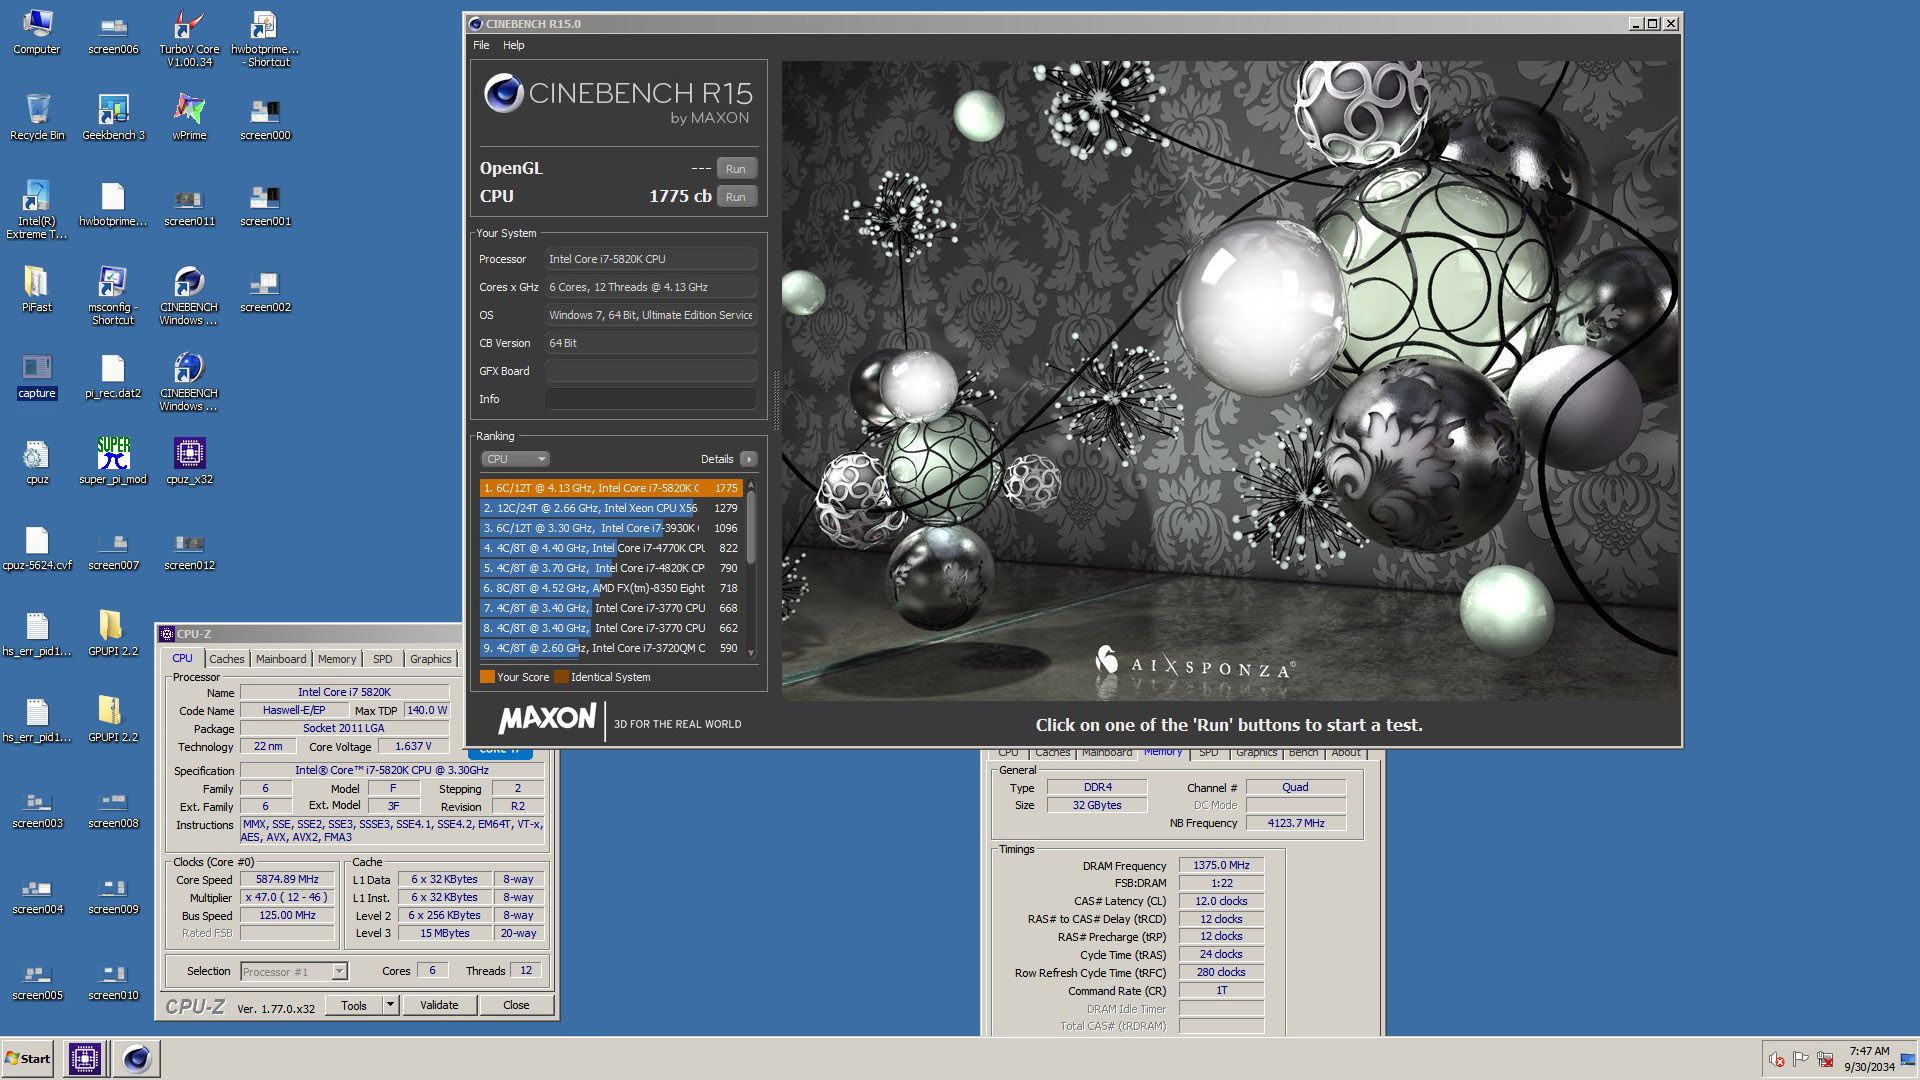The height and width of the screenshot is (1080, 1920).
Task: Open the CPU ranking type dropdown
Action: click(x=515, y=459)
